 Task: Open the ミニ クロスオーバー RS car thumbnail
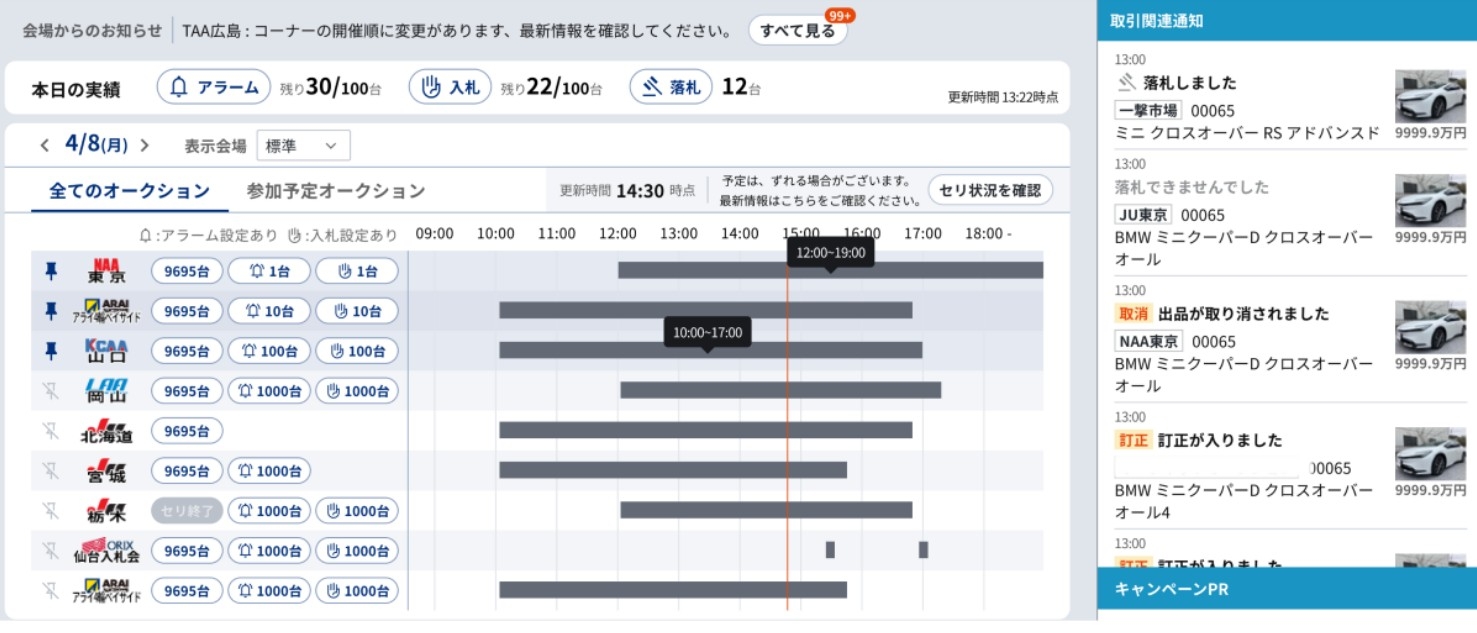click(1430, 97)
